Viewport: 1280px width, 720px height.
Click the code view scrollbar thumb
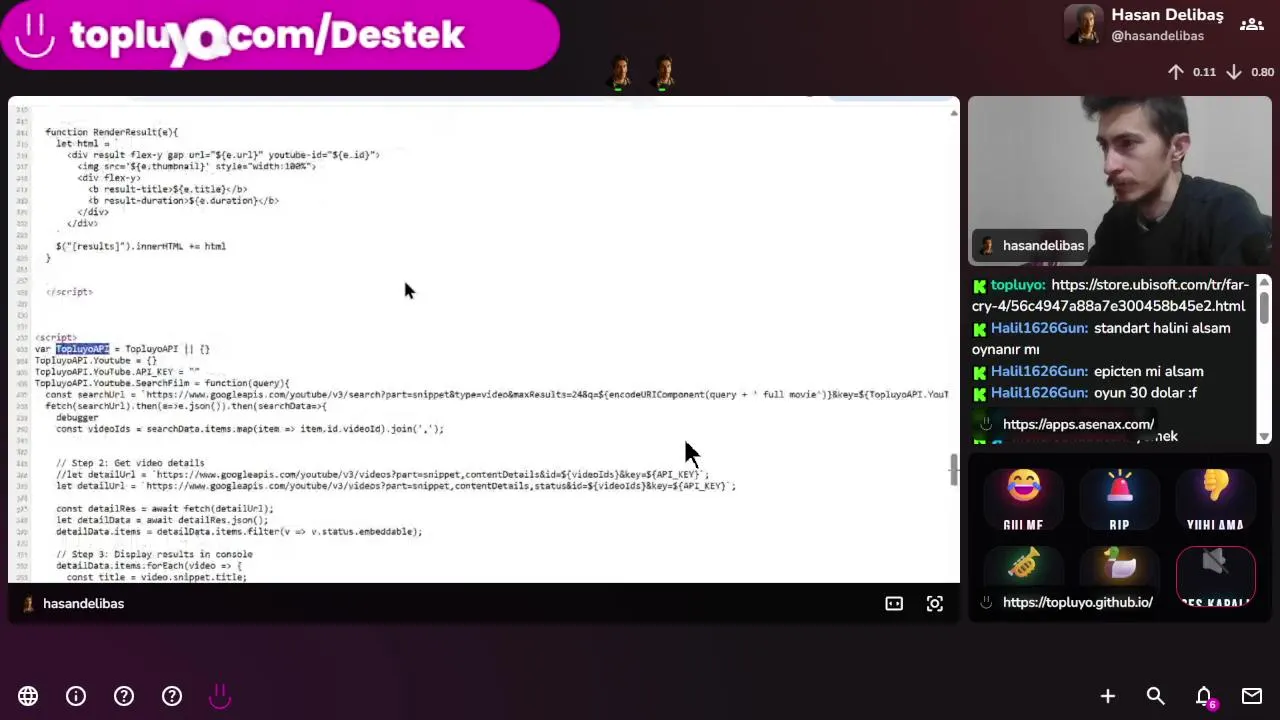tap(954, 470)
